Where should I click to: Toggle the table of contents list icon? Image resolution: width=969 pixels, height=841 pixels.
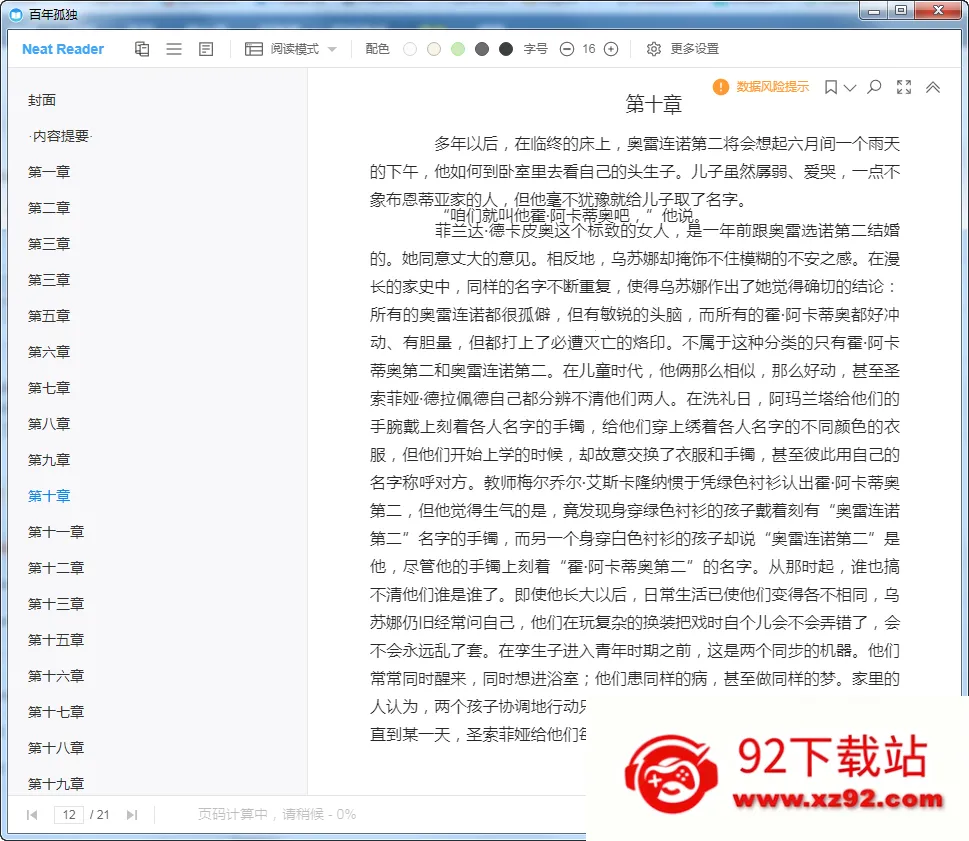pyautogui.click(x=174, y=49)
